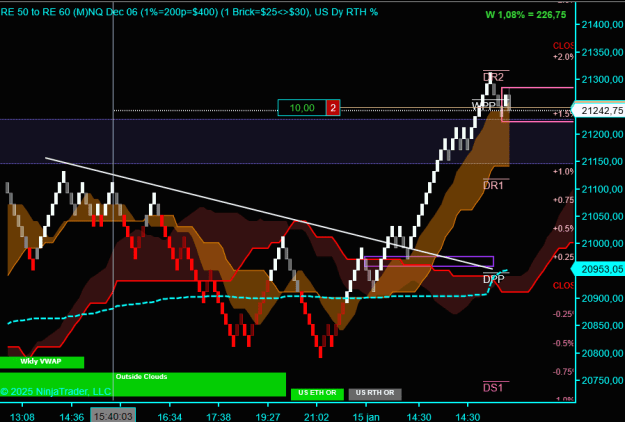Click the Wkly VWAP green status bar
Screen dimensions: 625x422
point(41,362)
